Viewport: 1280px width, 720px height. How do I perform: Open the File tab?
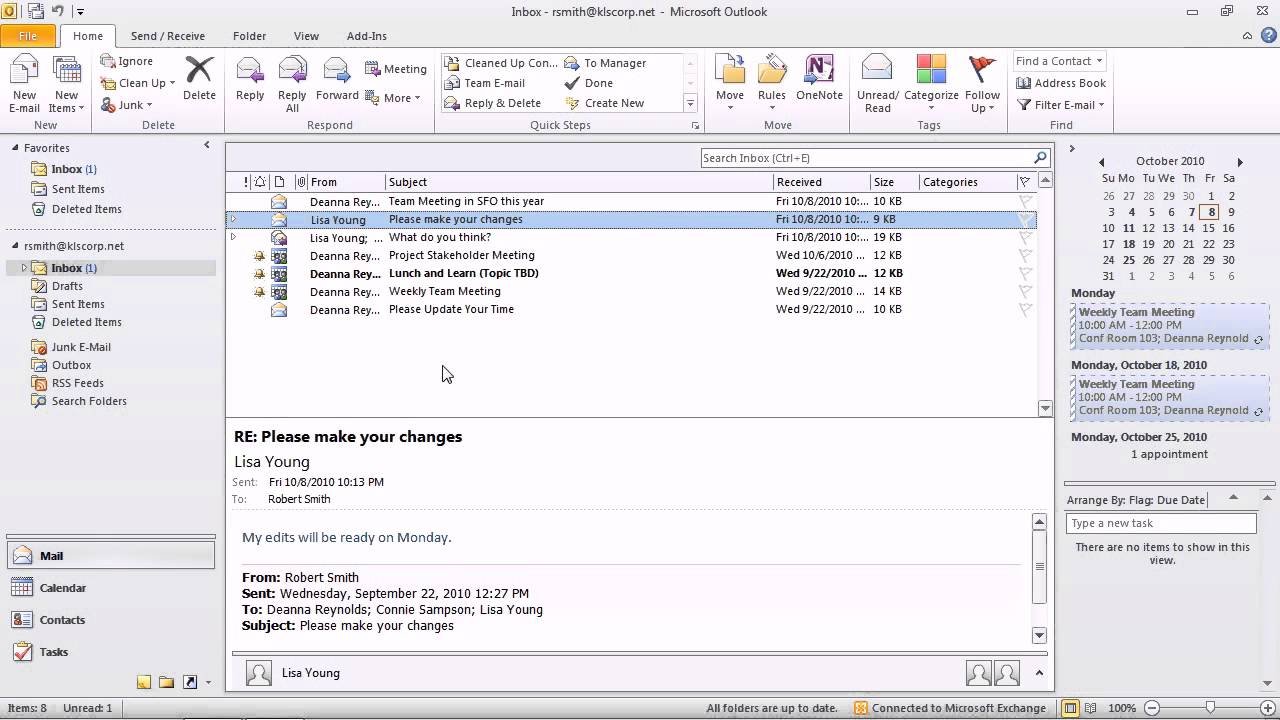click(28, 36)
